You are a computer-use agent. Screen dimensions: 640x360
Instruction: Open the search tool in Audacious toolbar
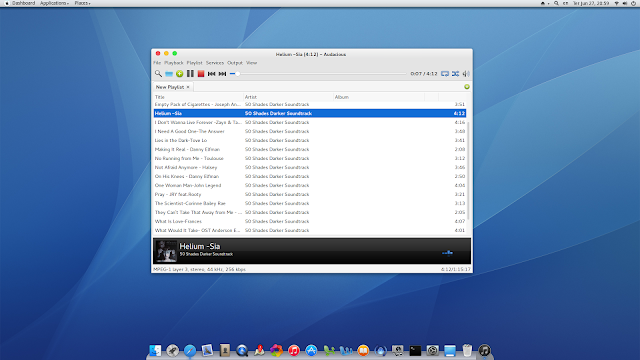click(x=158, y=74)
